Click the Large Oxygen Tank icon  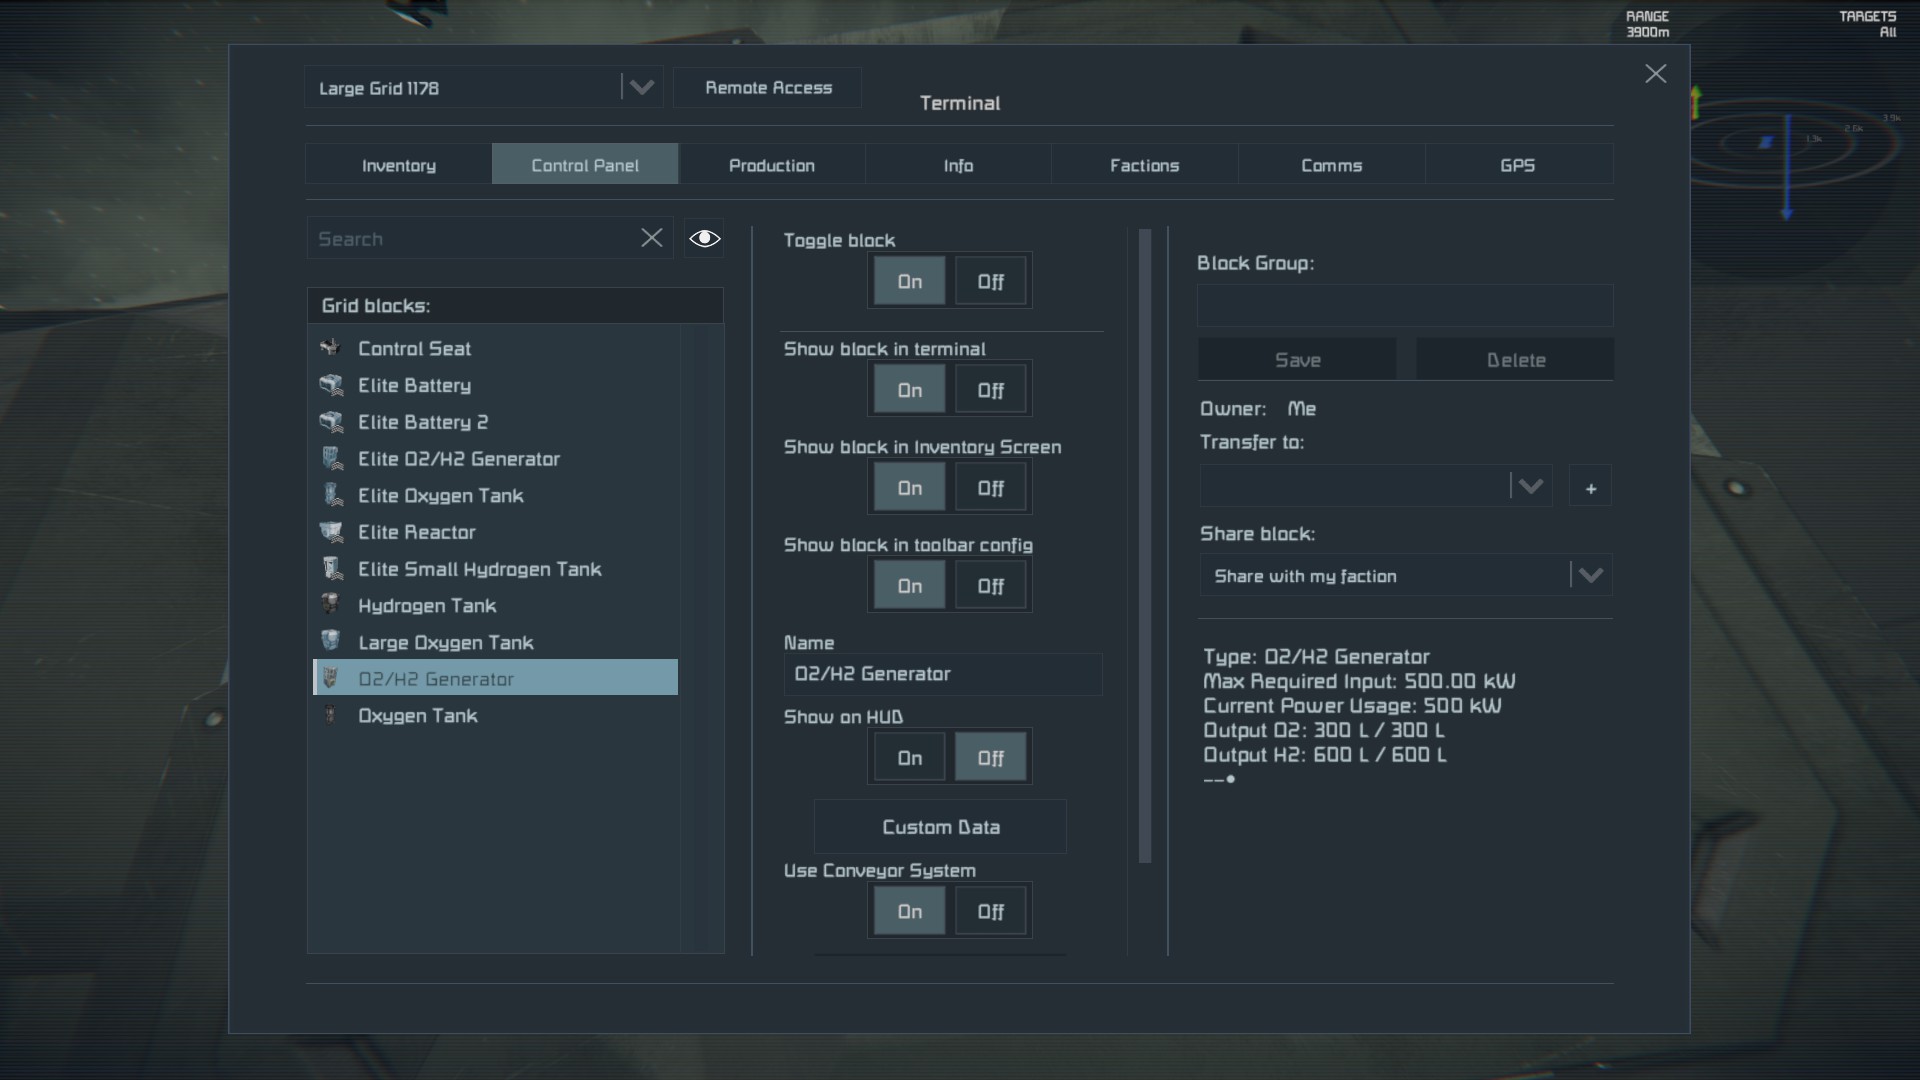[x=330, y=642]
